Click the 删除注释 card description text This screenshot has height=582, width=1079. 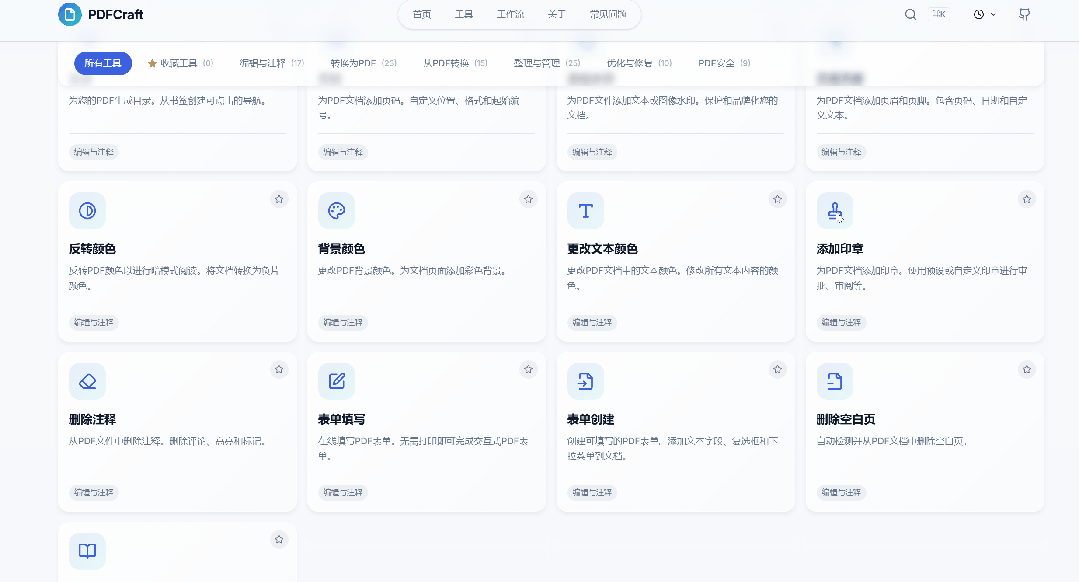(167, 441)
